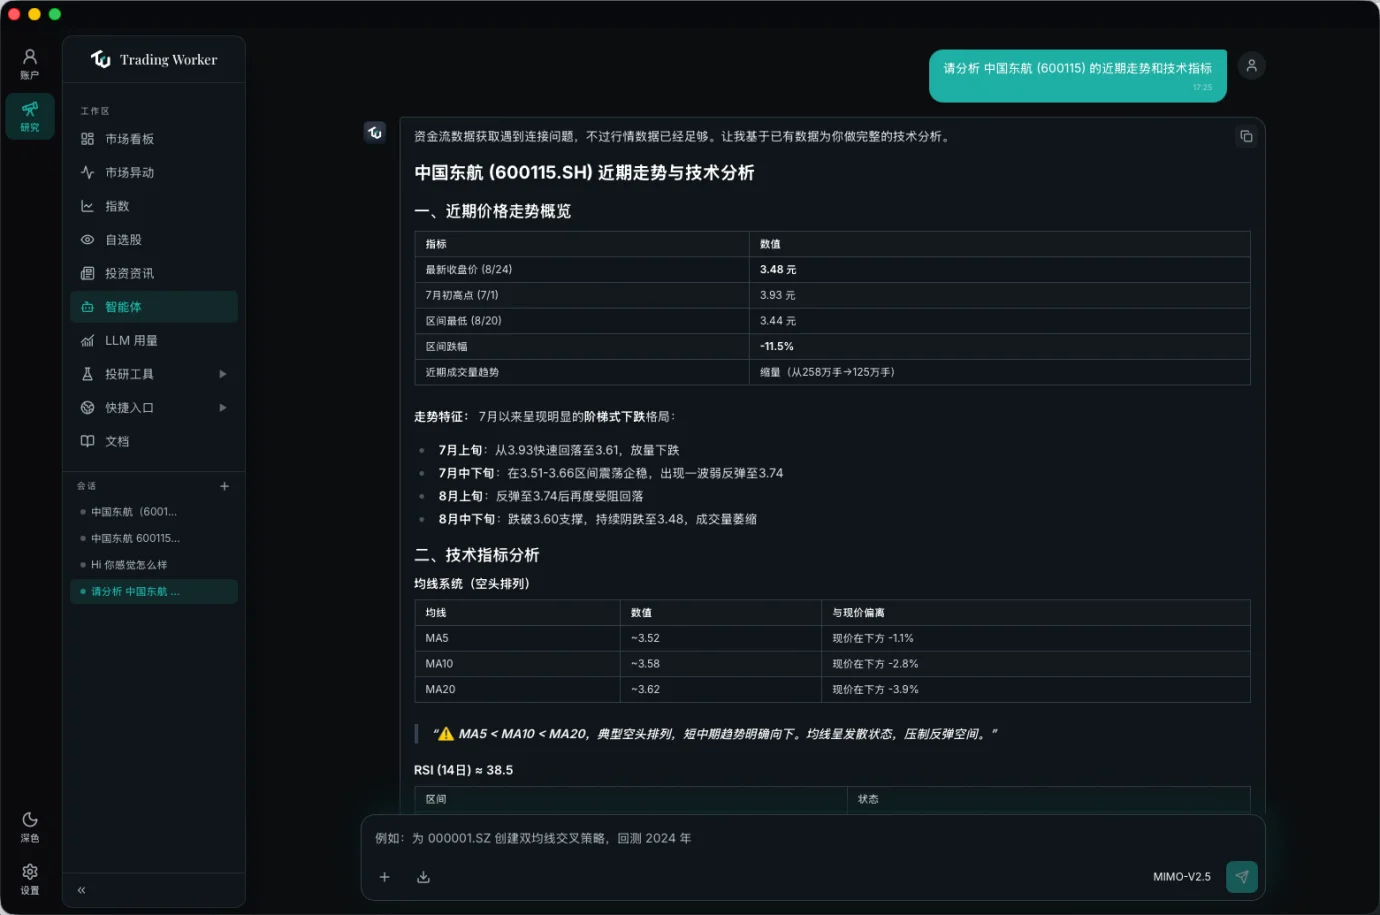Viewport: 1380px width, 915px height.
Task: Select the 研究 research telescope icon
Action: pyautogui.click(x=30, y=116)
